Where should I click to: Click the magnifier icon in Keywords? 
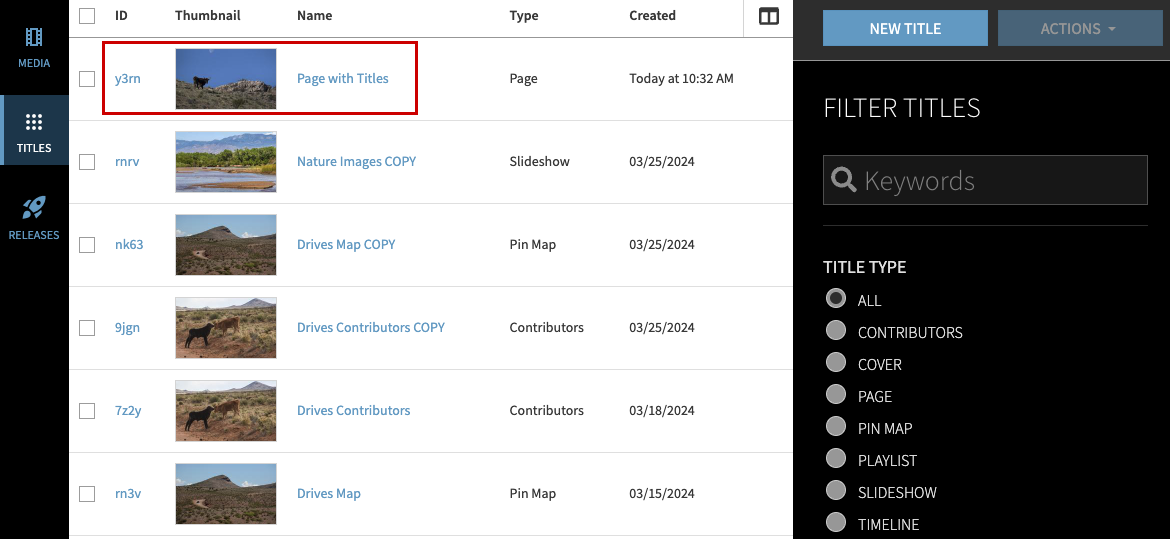844,180
